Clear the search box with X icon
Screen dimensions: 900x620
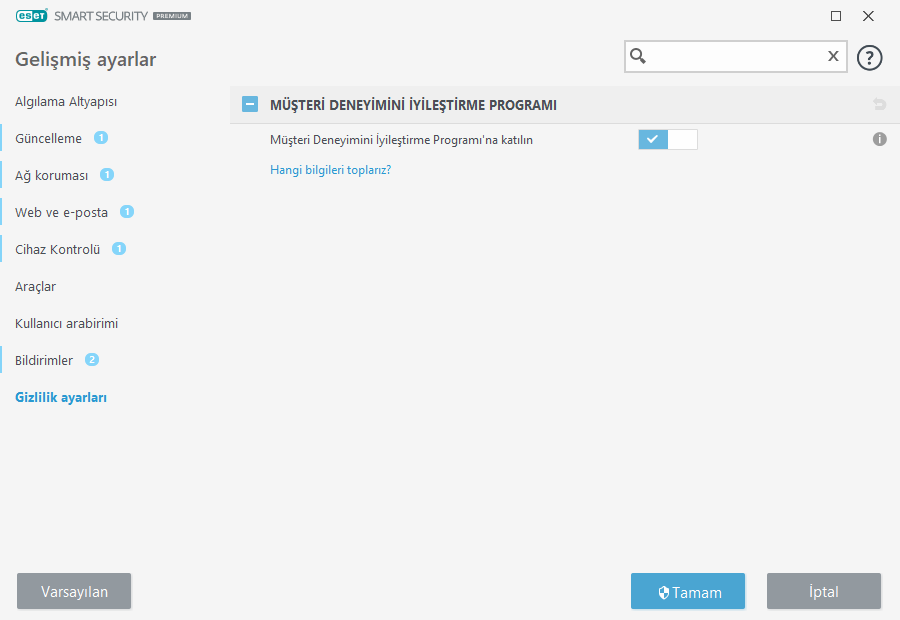(x=833, y=57)
